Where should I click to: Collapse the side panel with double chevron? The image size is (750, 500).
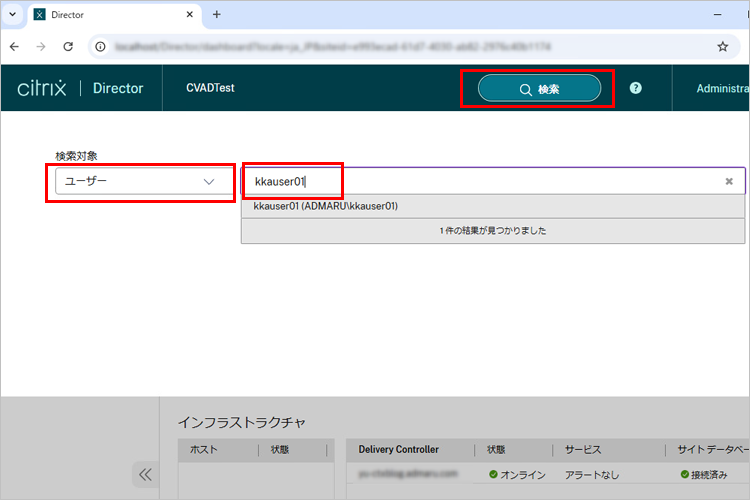click(x=145, y=474)
